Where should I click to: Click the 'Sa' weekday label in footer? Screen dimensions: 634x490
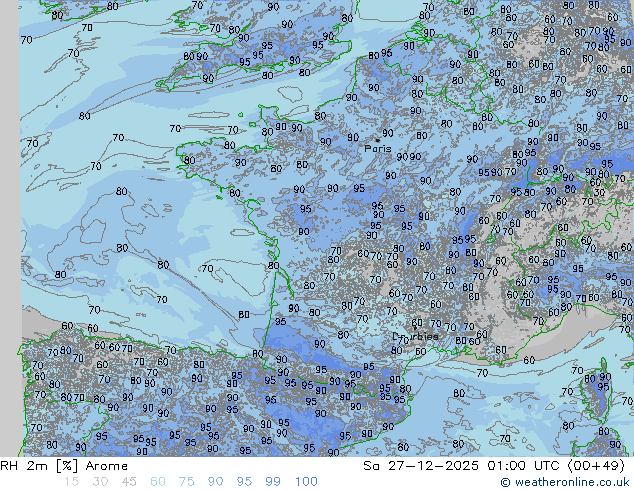[x=371, y=466]
